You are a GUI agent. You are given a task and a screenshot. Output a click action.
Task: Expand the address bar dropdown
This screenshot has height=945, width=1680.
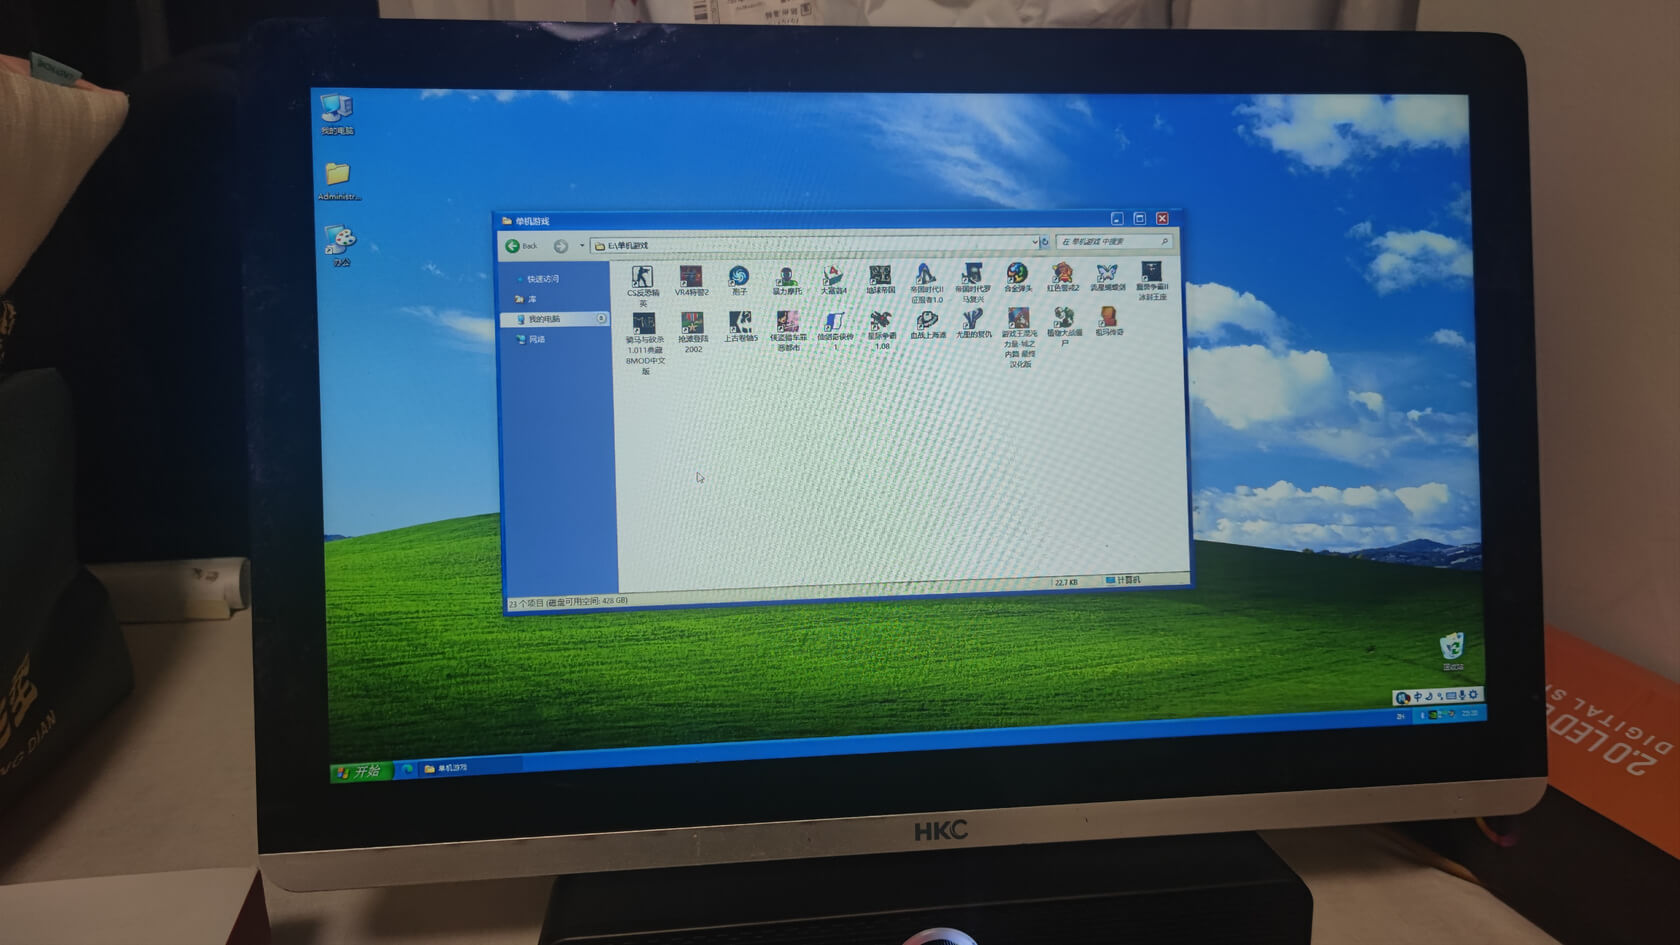[1034, 243]
